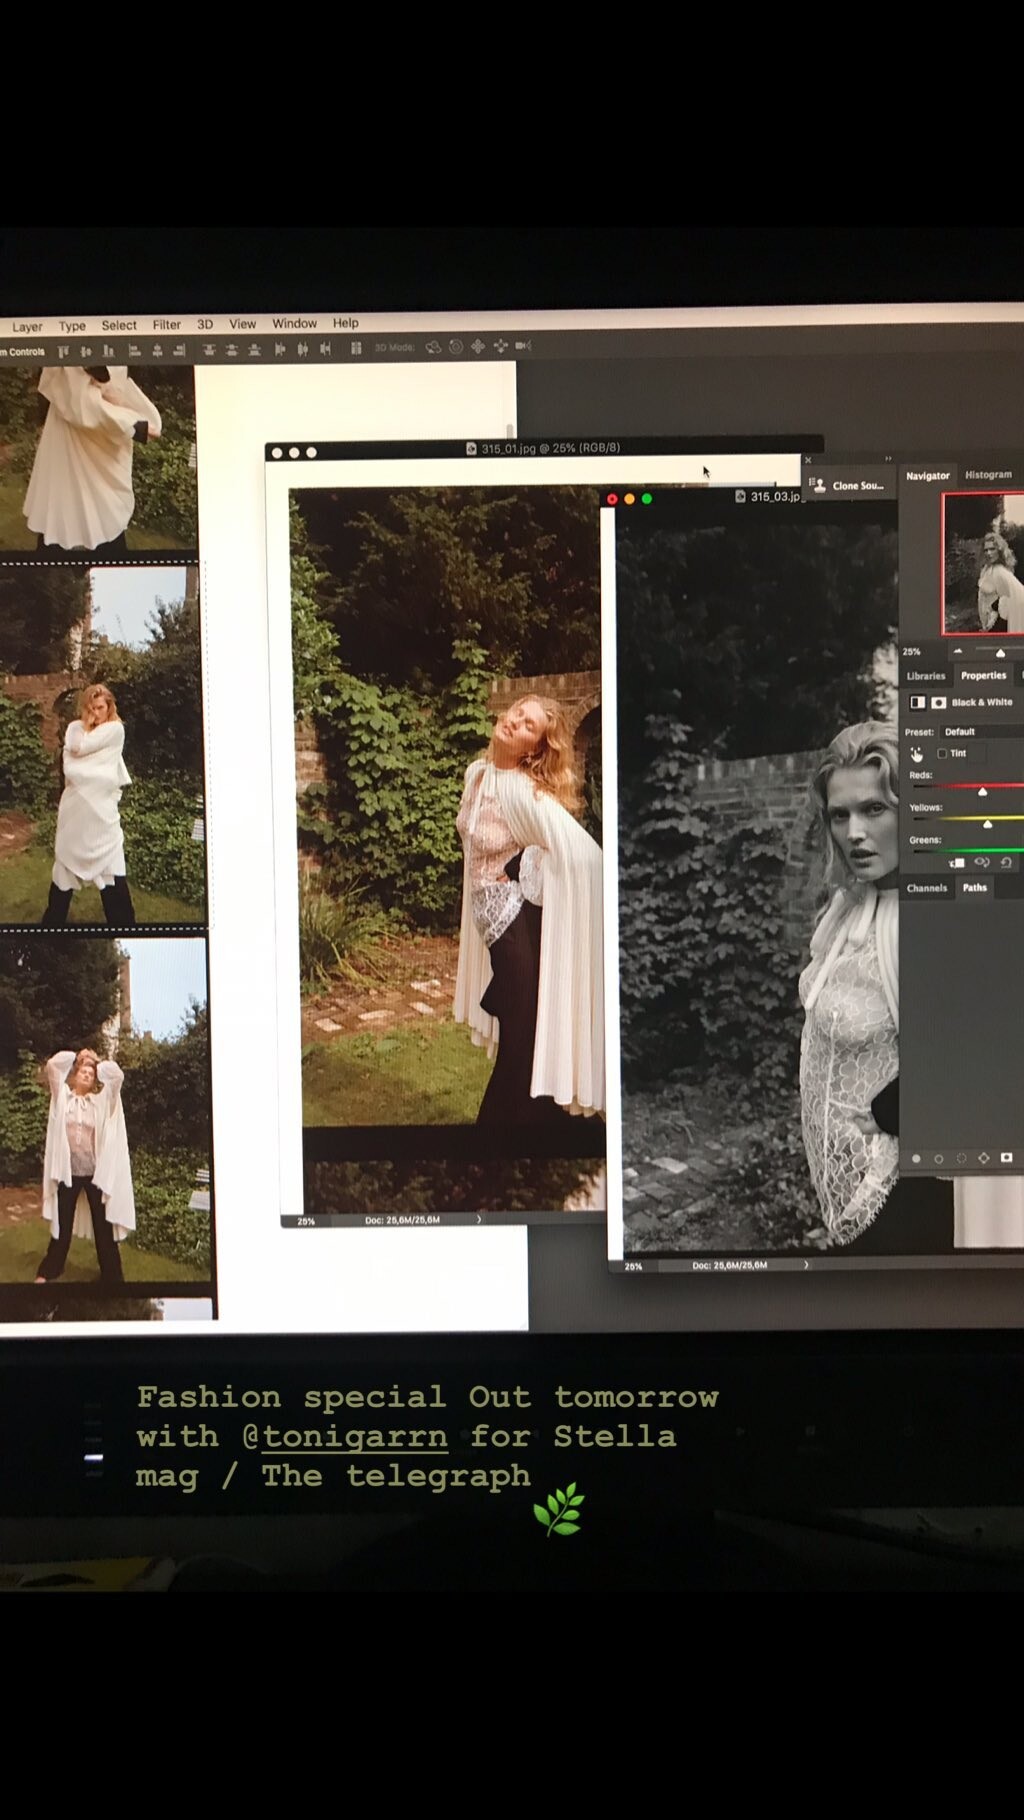The image size is (1024, 1820).
Task: Click Distribute bottom edges icon
Action: click(254, 349)
